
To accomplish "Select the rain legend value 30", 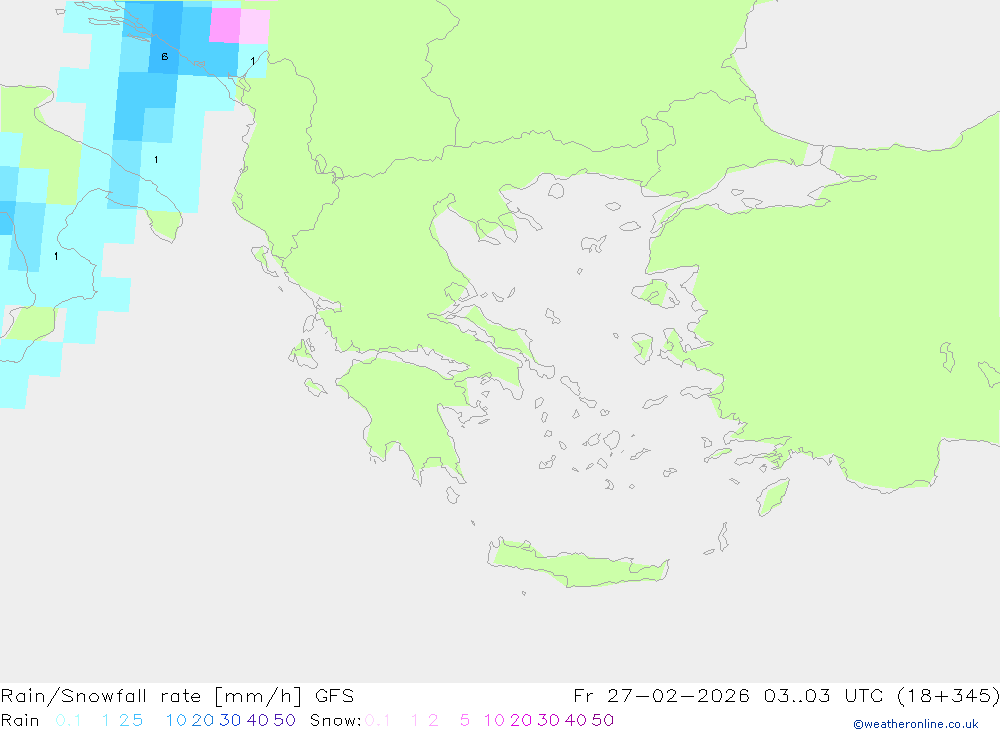I will (230, 720).
